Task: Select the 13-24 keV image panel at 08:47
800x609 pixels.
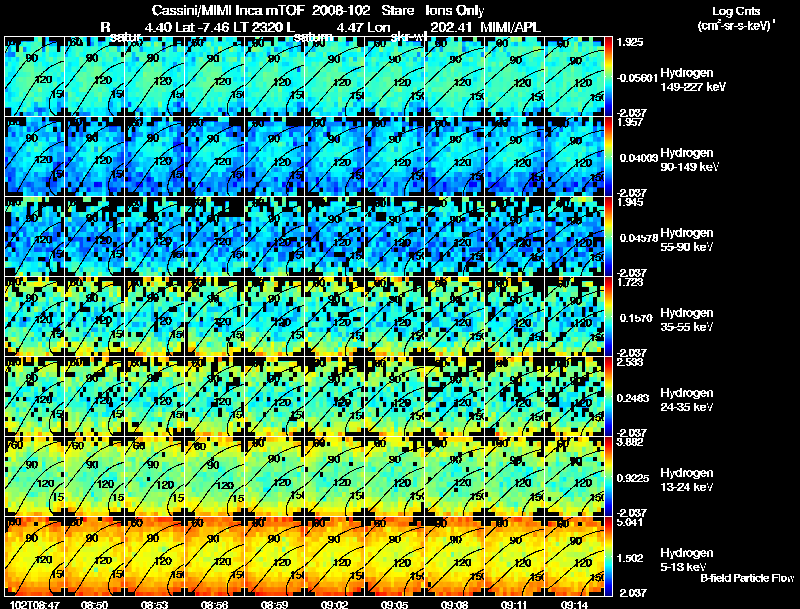Action: [35, 476]
